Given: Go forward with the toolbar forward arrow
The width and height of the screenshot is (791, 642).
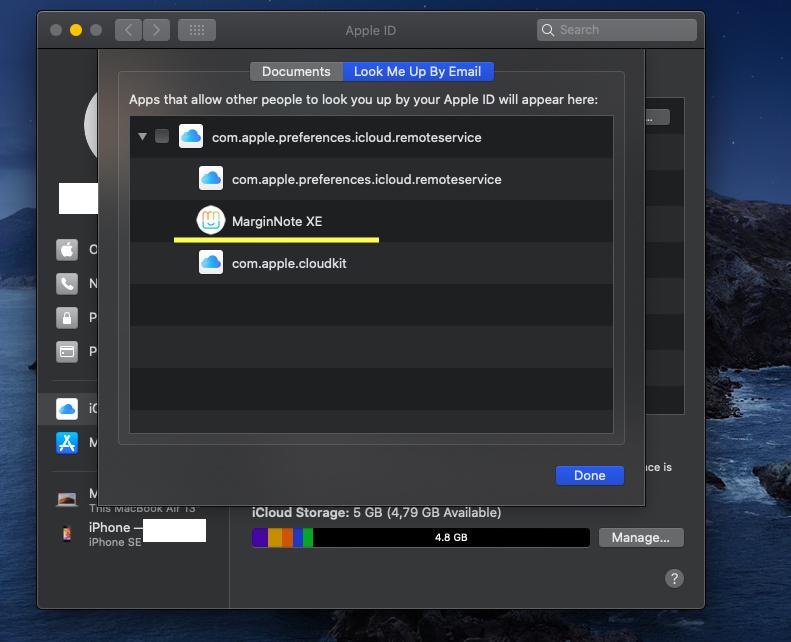Looking at the screenshot, I should click(156, 30).
